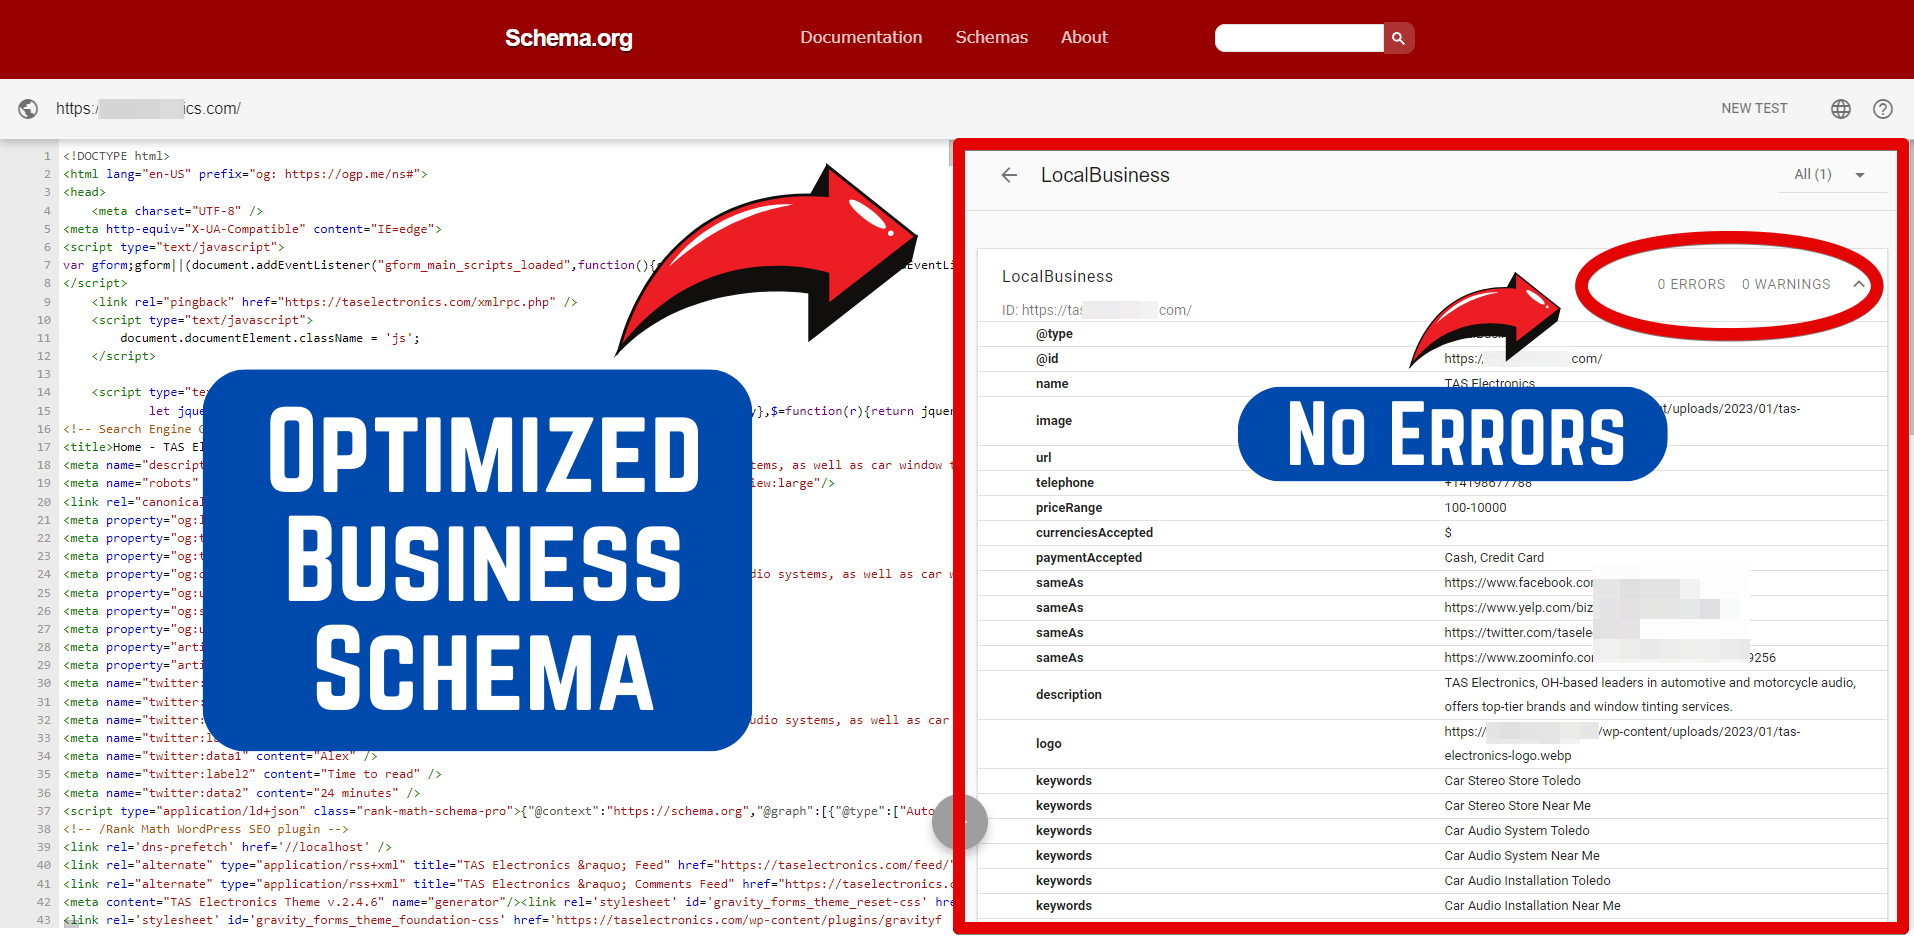Select the paymentAccepted value Cash, Credit Card

[1494, 558]
